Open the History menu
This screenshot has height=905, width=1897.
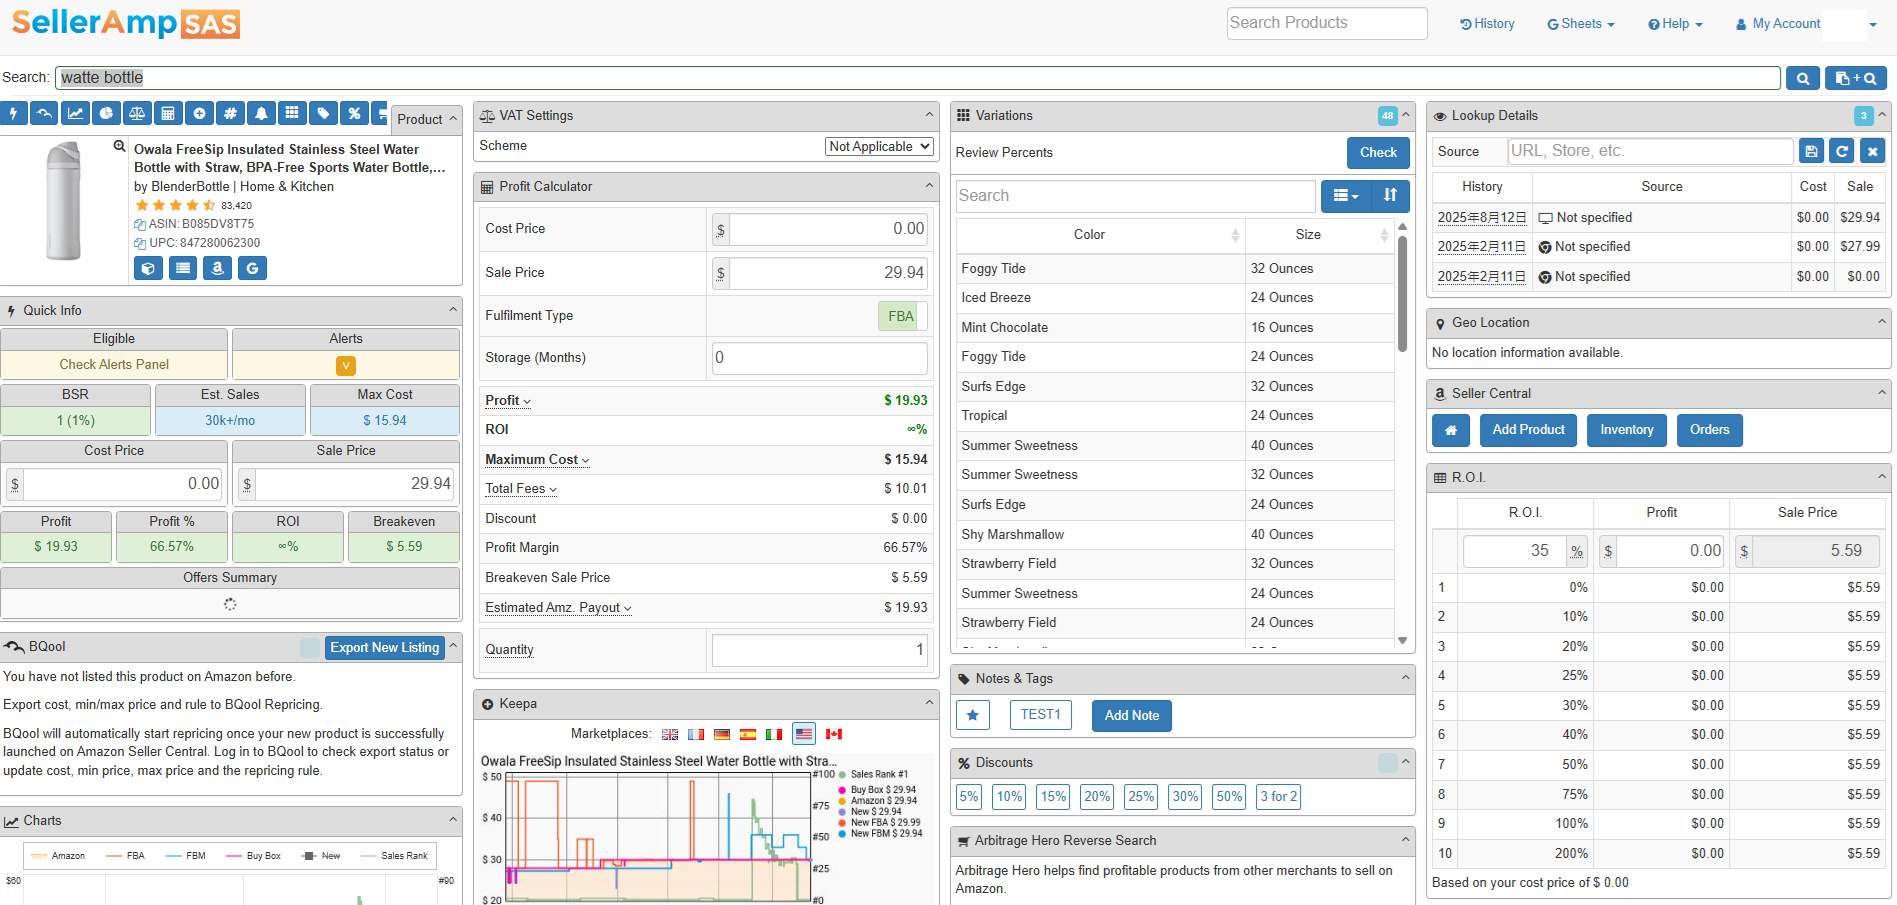click(1487, 24)
